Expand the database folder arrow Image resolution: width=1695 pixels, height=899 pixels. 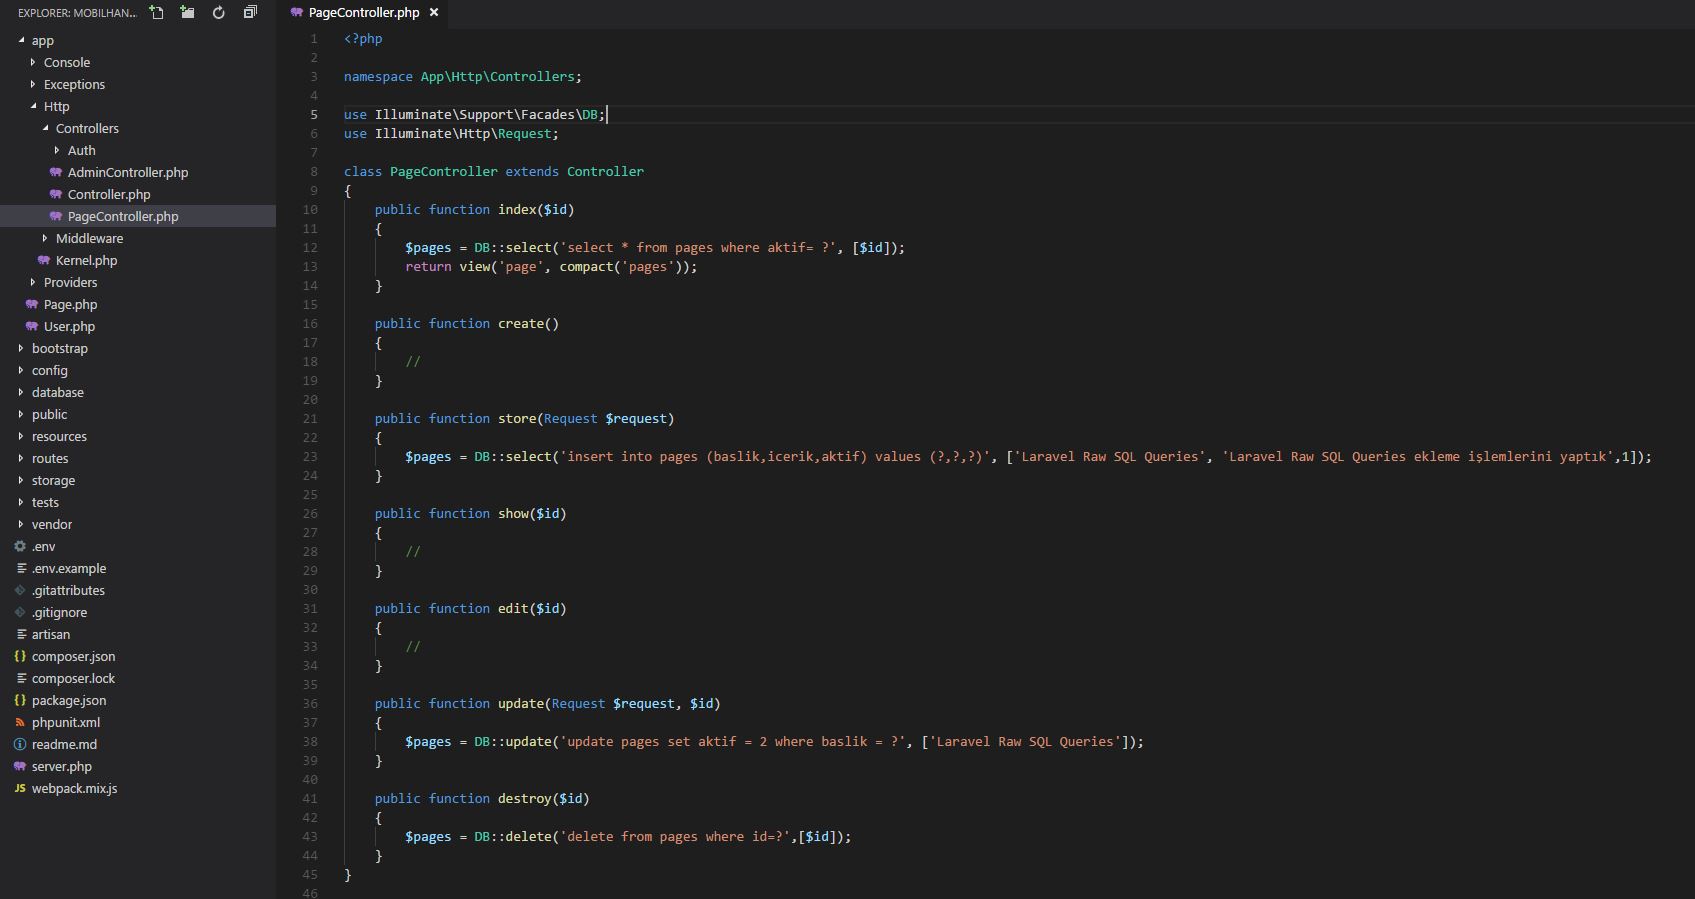coord(21,392)
